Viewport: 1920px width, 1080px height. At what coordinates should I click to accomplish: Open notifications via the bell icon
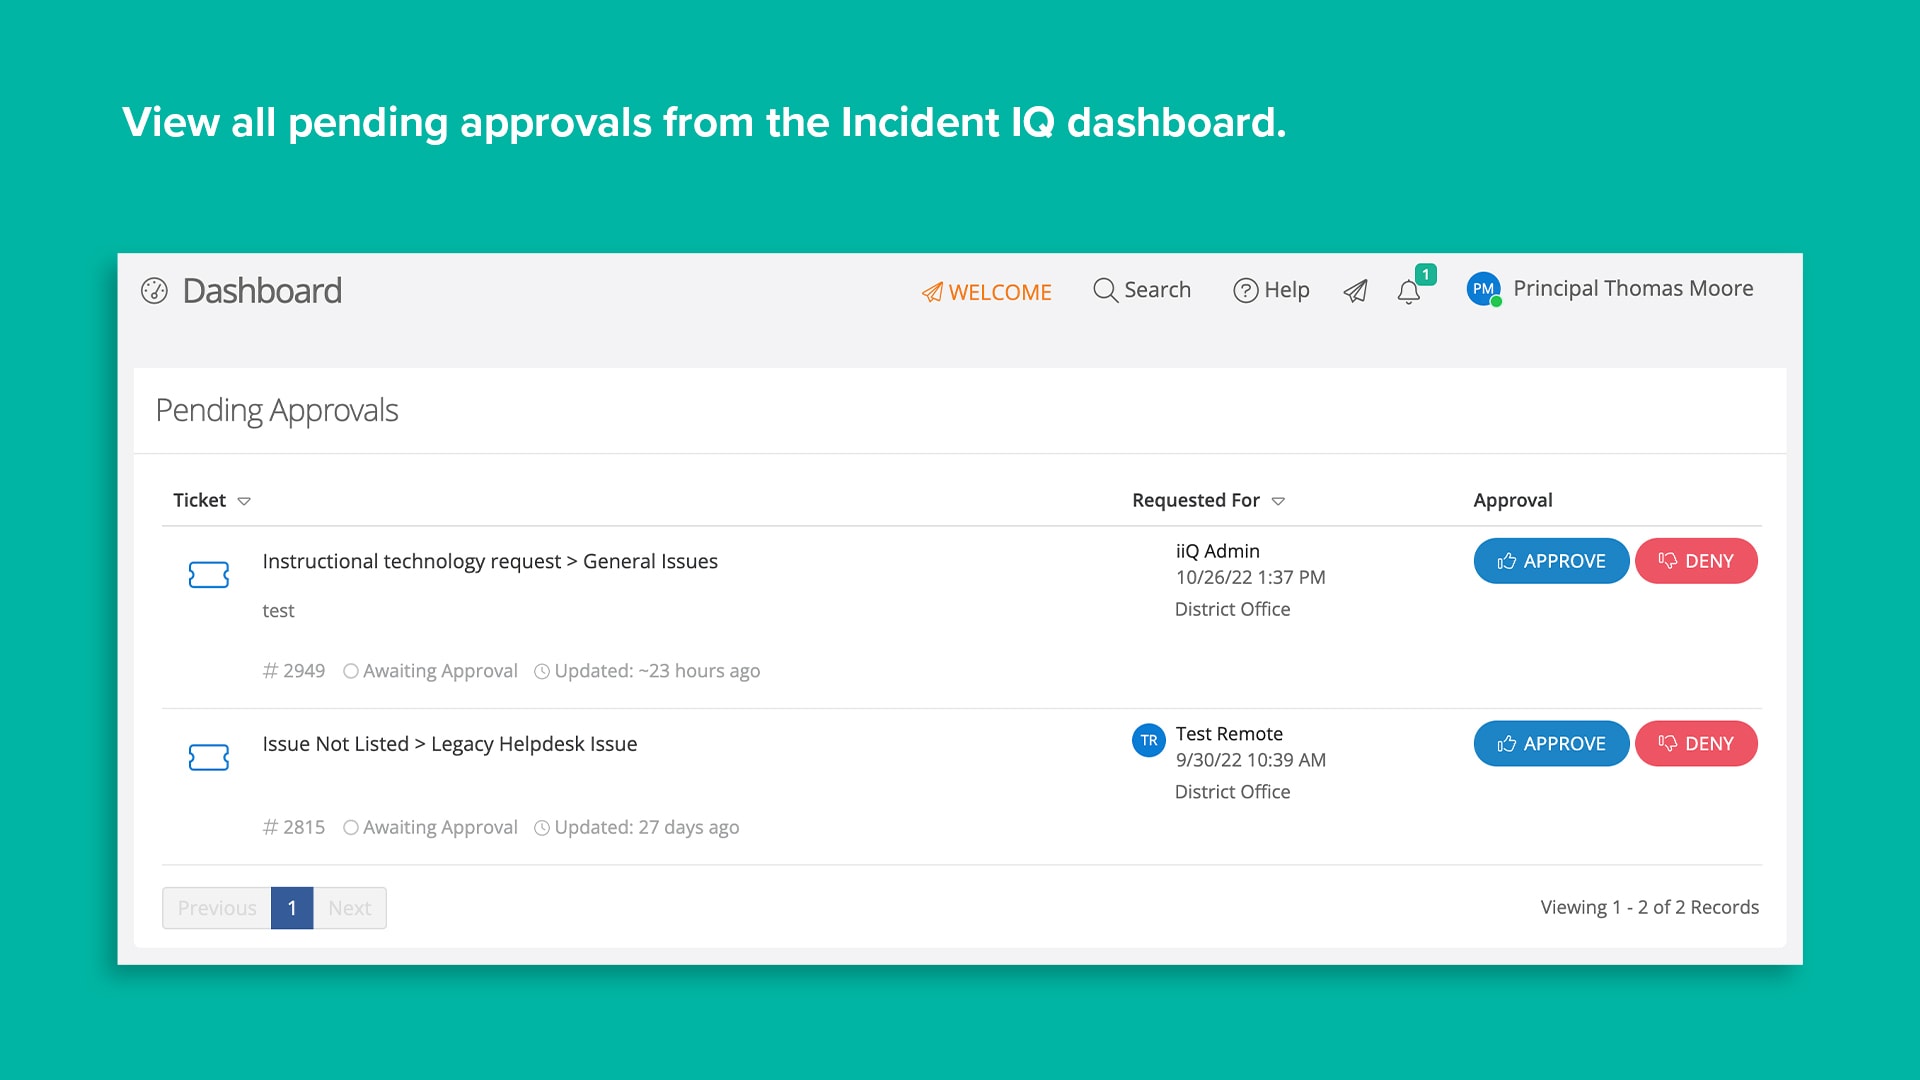pyautogui.click(x=1408, y=293)
